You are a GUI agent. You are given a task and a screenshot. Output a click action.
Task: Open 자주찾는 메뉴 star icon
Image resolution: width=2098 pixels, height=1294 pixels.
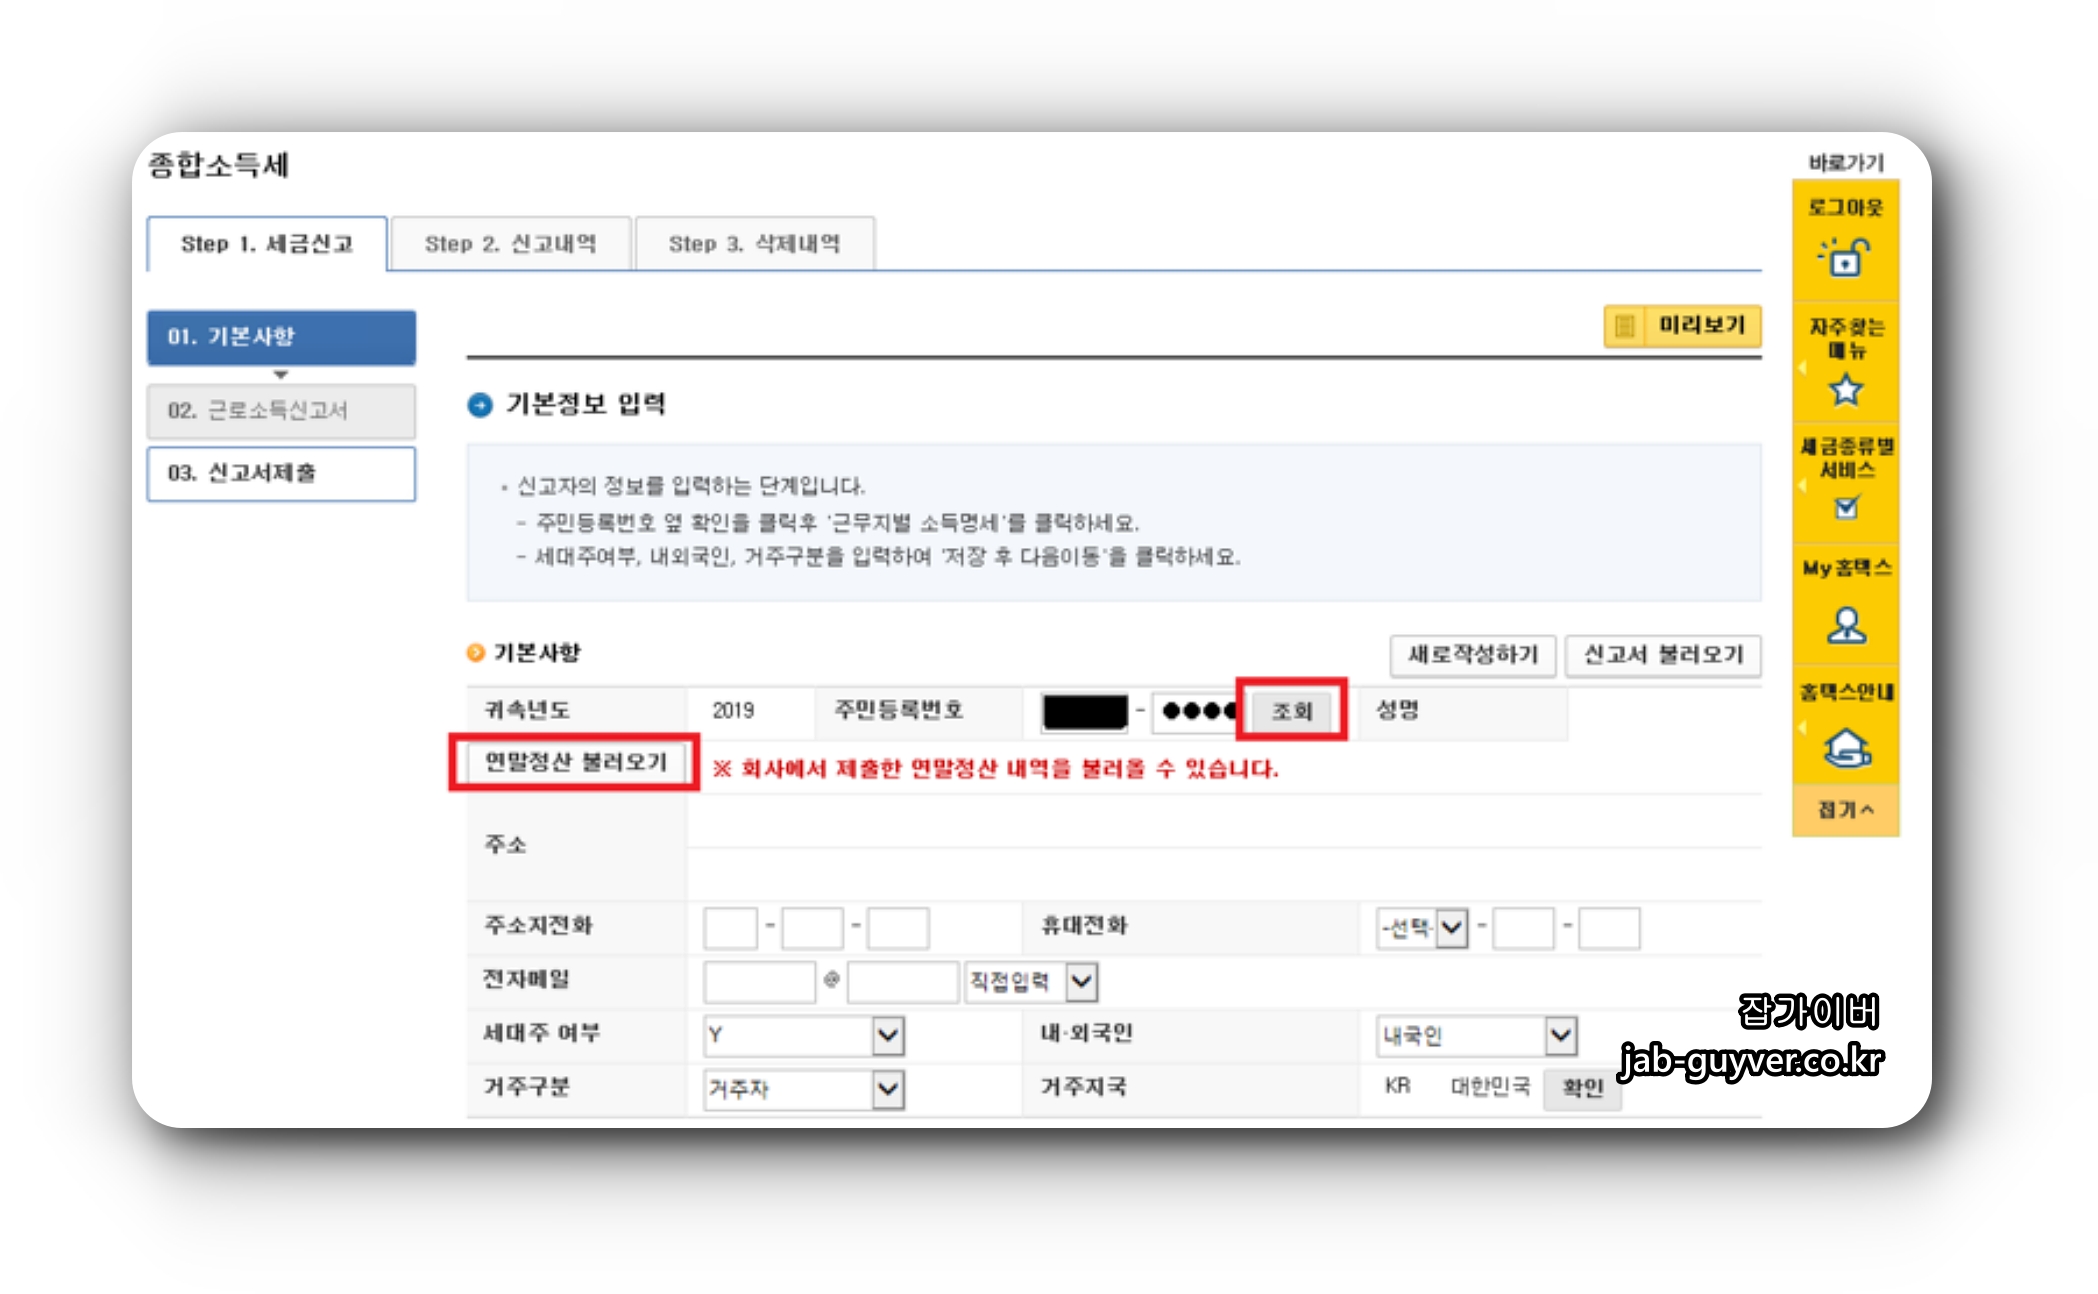pos(1845,389)
